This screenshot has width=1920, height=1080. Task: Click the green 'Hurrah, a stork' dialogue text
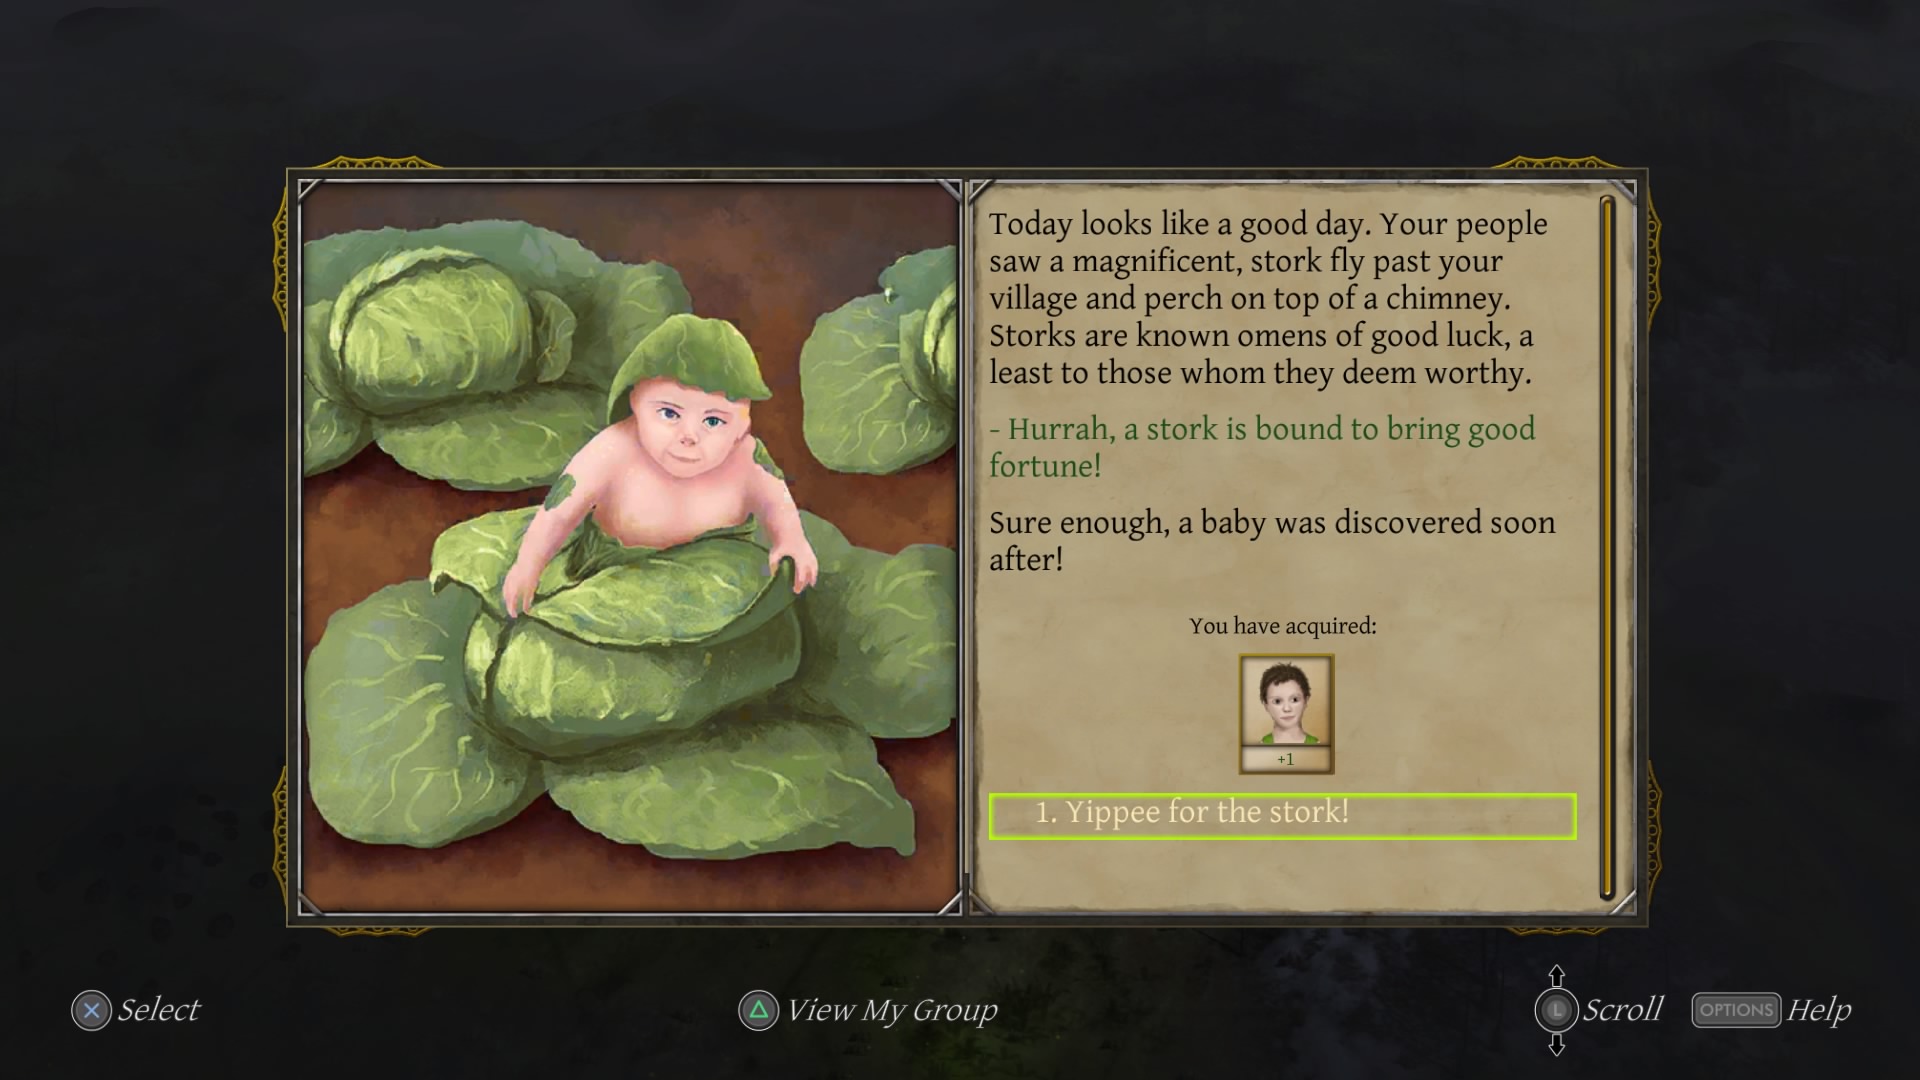click(1262, 447)
